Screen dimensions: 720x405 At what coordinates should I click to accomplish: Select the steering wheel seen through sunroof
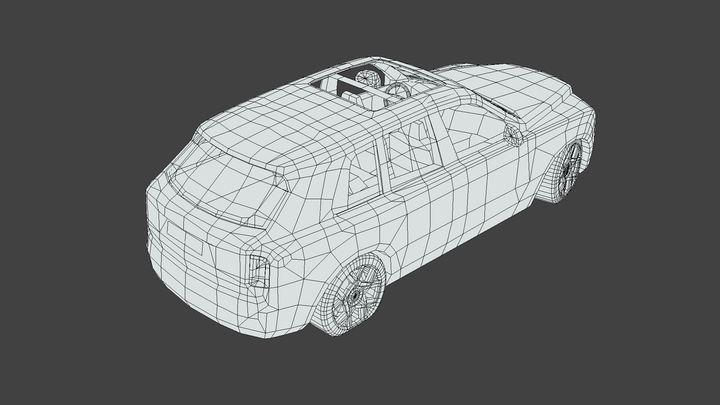pos(369,75)
